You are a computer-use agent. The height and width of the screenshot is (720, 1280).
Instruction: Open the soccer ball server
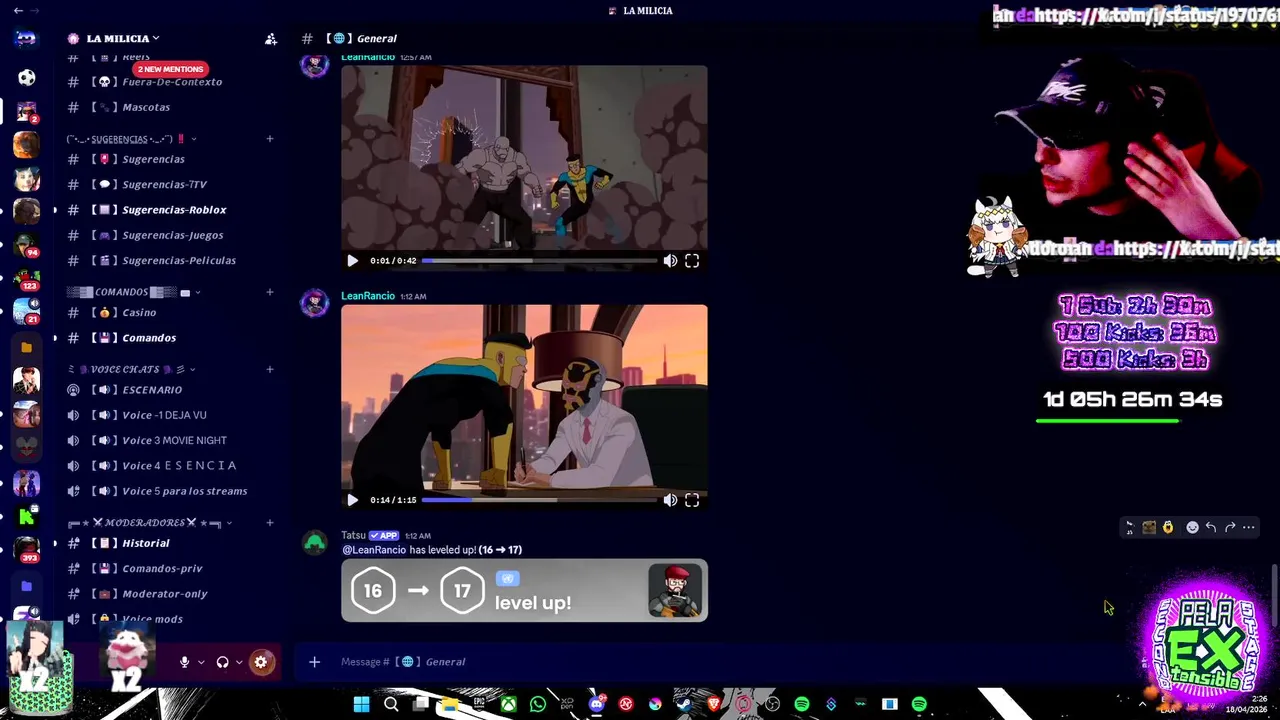pos(27,77)
